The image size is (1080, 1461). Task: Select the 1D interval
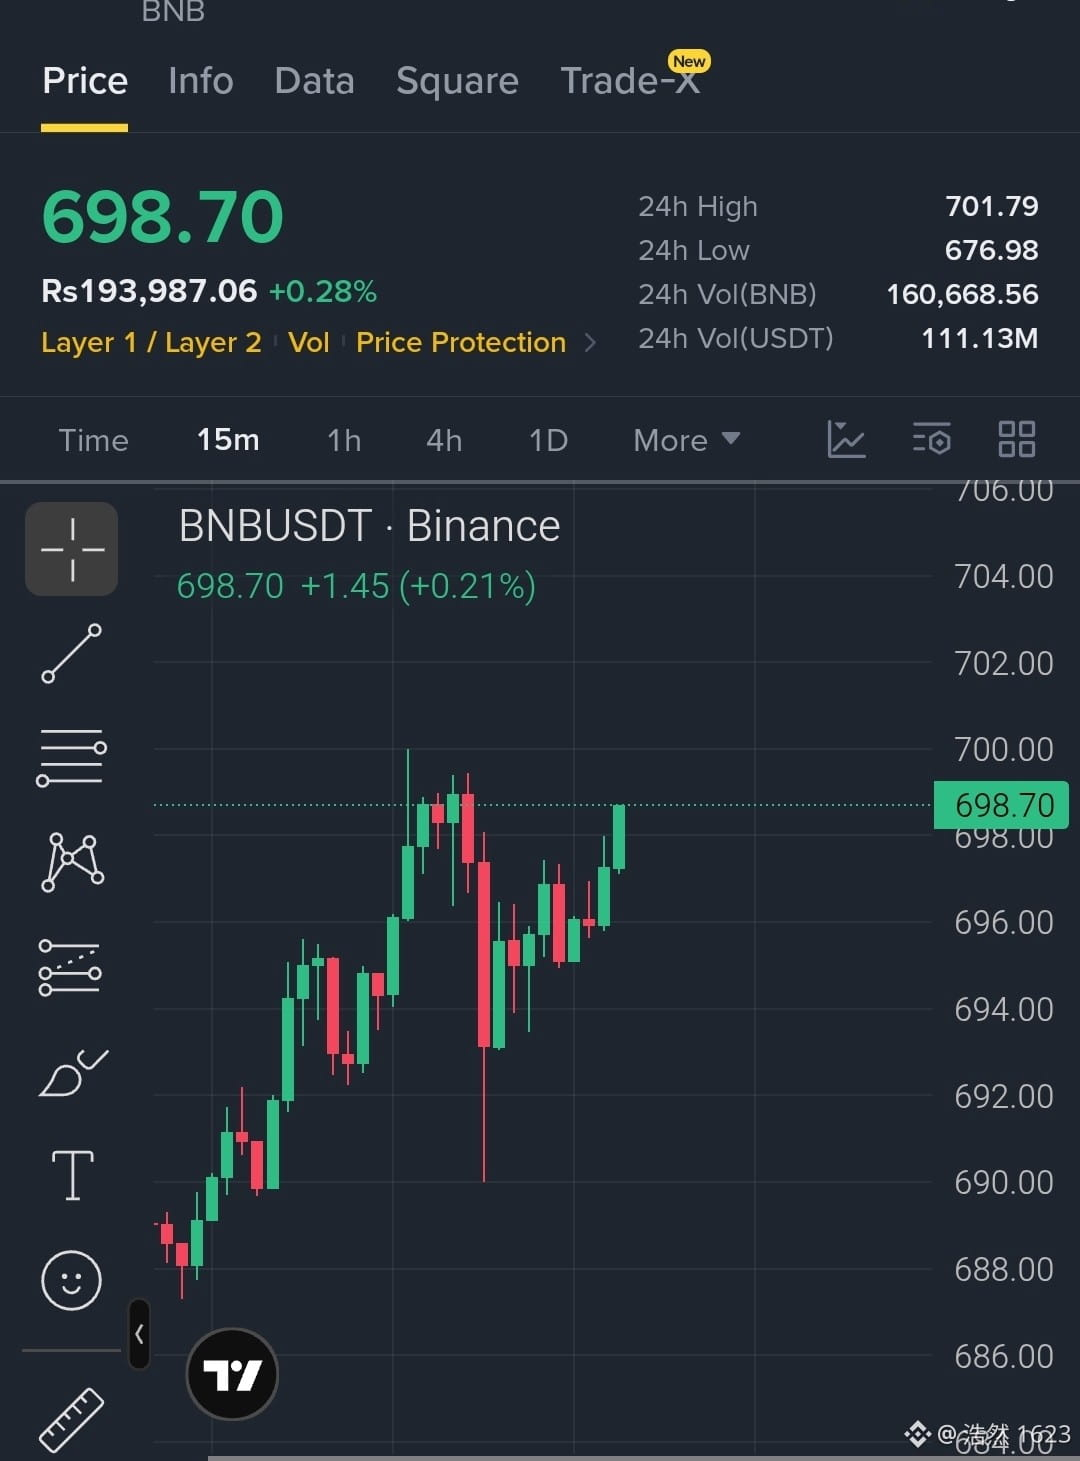[548, 440]
